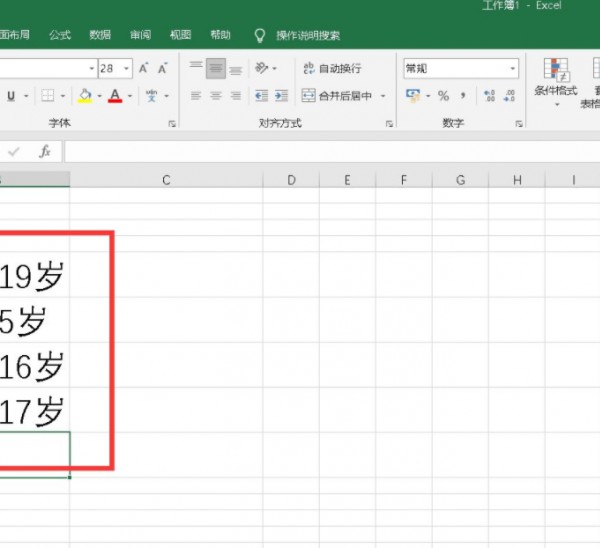This screenshot has width=600, height=548.
Task: Open the 公式 ribbon tab
Action: tap(60, 35)
